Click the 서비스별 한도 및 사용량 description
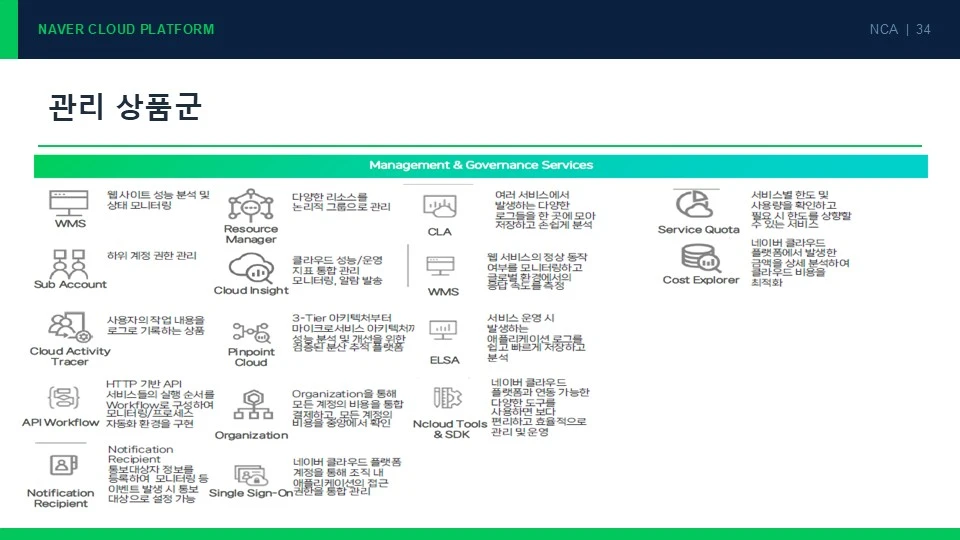960x540 pixels. 801,209
